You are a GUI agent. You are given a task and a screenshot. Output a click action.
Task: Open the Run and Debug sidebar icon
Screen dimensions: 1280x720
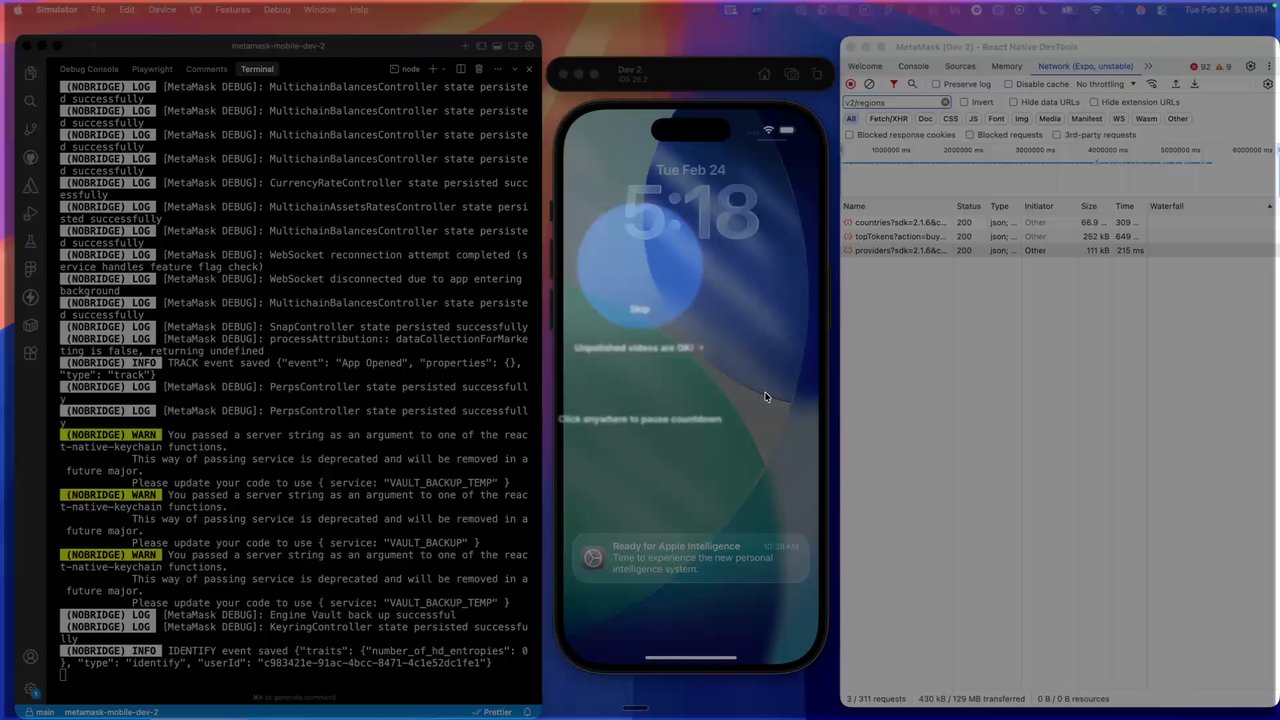[x=30, y=213]
